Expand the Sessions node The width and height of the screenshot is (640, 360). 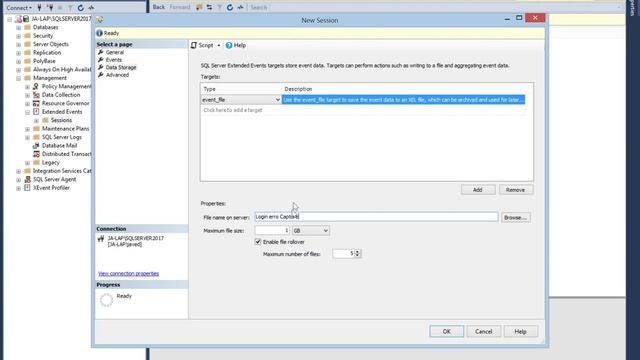[36, 121]
